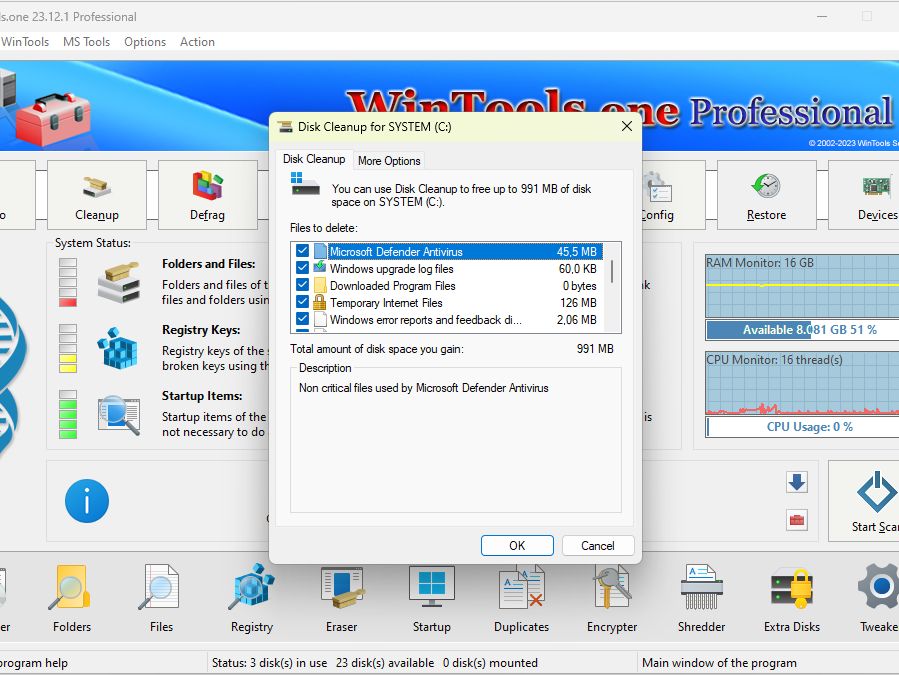The width and height of the screenshot is (899, 675).
Task: Launch the Registry scanner tool
Action: coord(252,598)
